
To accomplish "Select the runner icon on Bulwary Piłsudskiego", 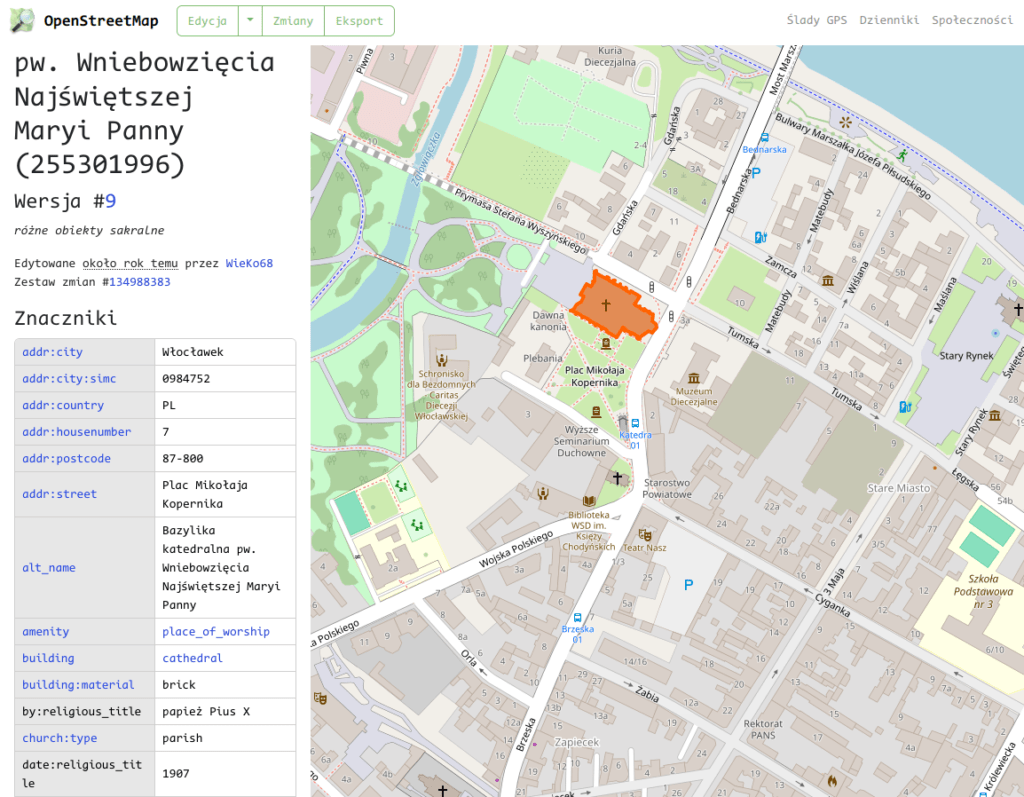I will (902, 155).
